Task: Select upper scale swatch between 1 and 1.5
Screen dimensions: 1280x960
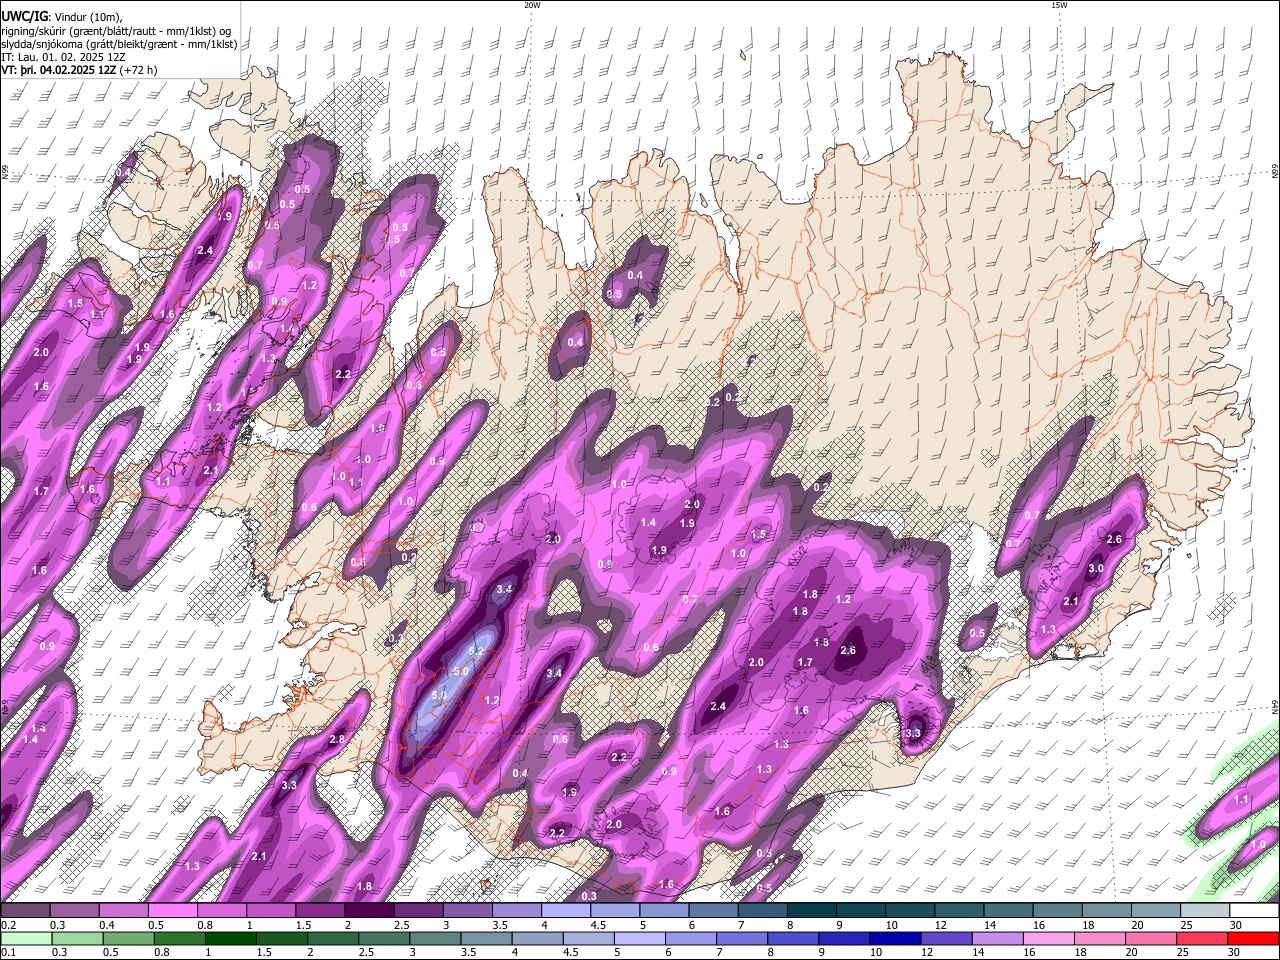Action: pos(270,910)
